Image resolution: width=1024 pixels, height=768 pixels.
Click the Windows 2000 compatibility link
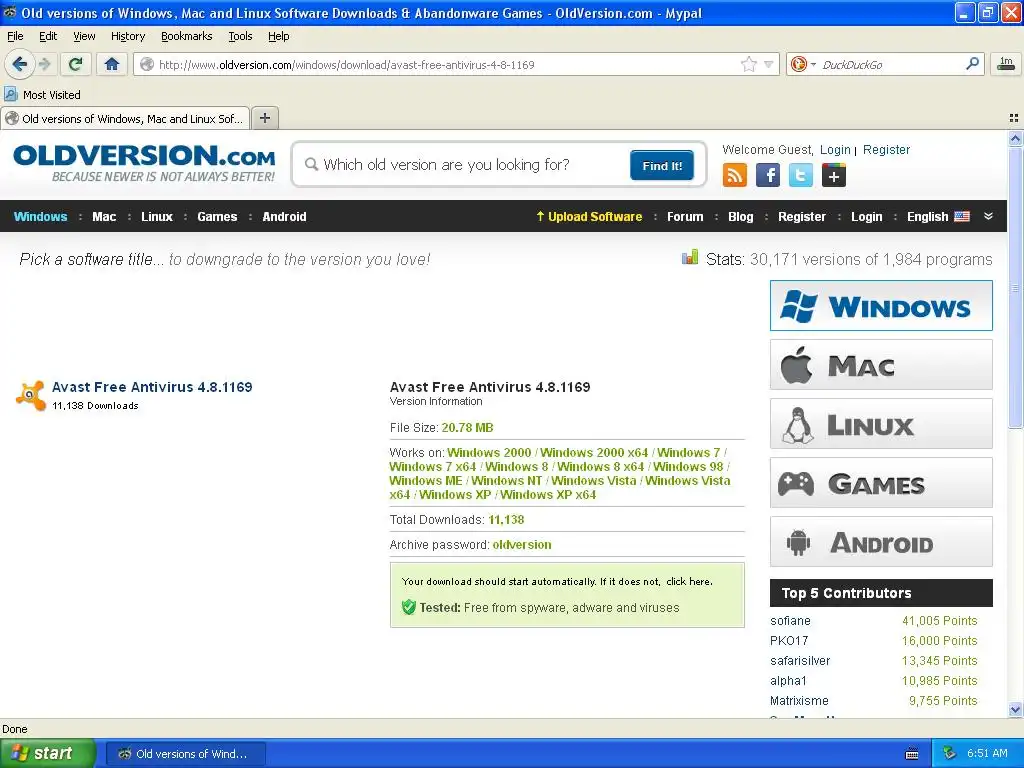pyautogui.click(x=489, y=453)
